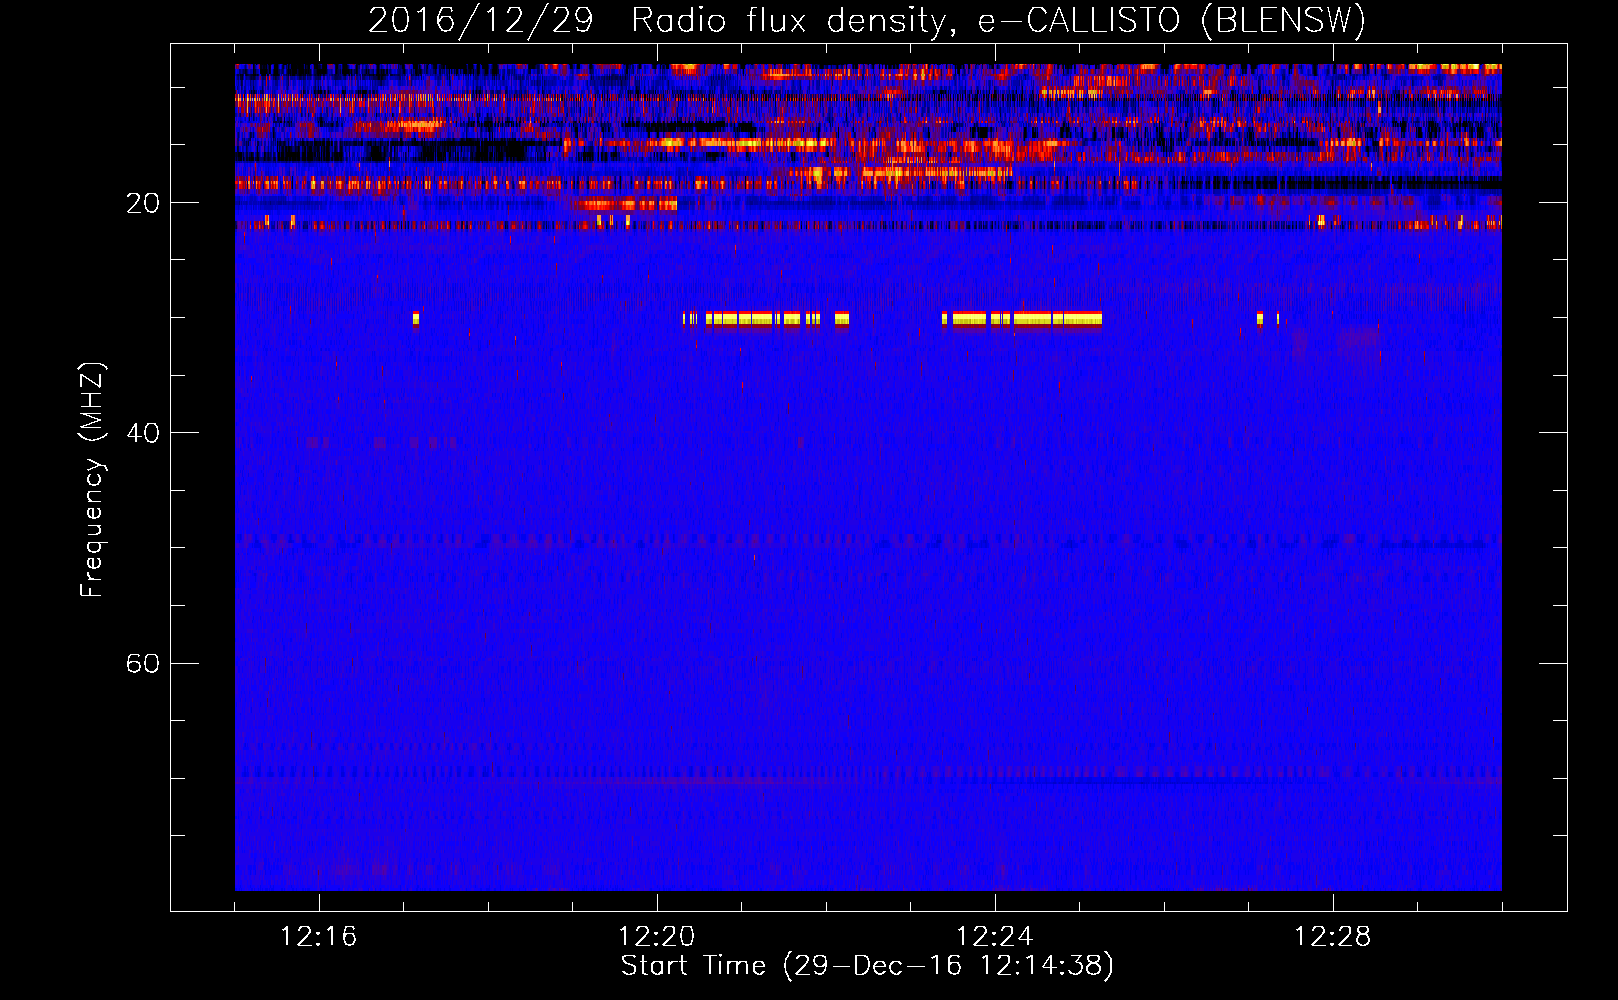Viewport: 1618px width, 1000px height.
Task: Select the "12:20" time tick label
Action: point(657,937)
